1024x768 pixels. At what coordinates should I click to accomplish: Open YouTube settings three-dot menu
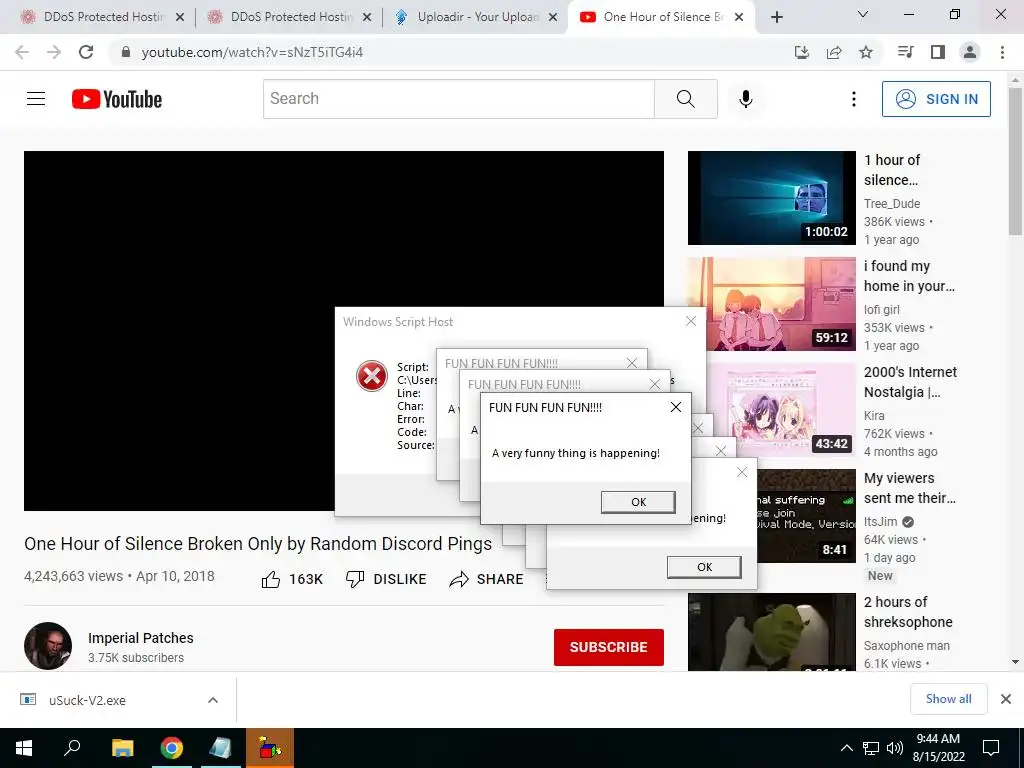click(x=854, y=99)
